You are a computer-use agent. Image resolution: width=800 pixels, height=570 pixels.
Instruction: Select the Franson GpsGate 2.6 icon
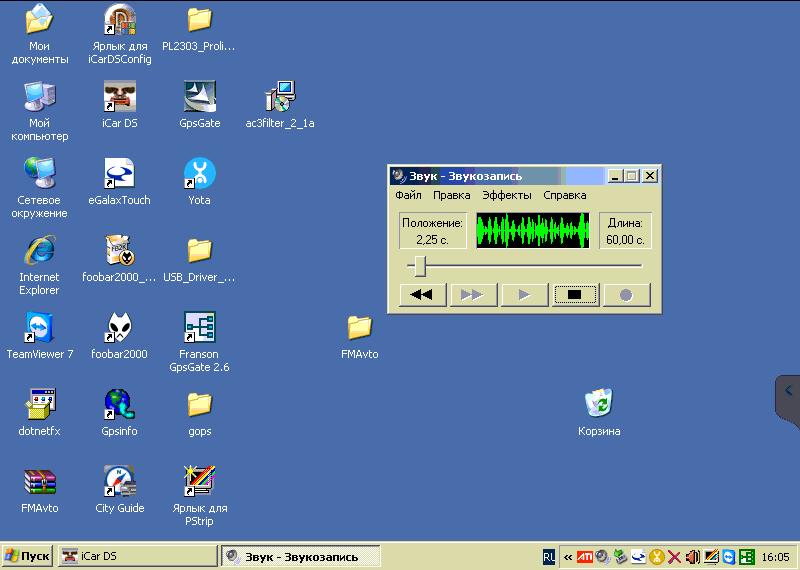pyautogui.click(x=199, y=328)
